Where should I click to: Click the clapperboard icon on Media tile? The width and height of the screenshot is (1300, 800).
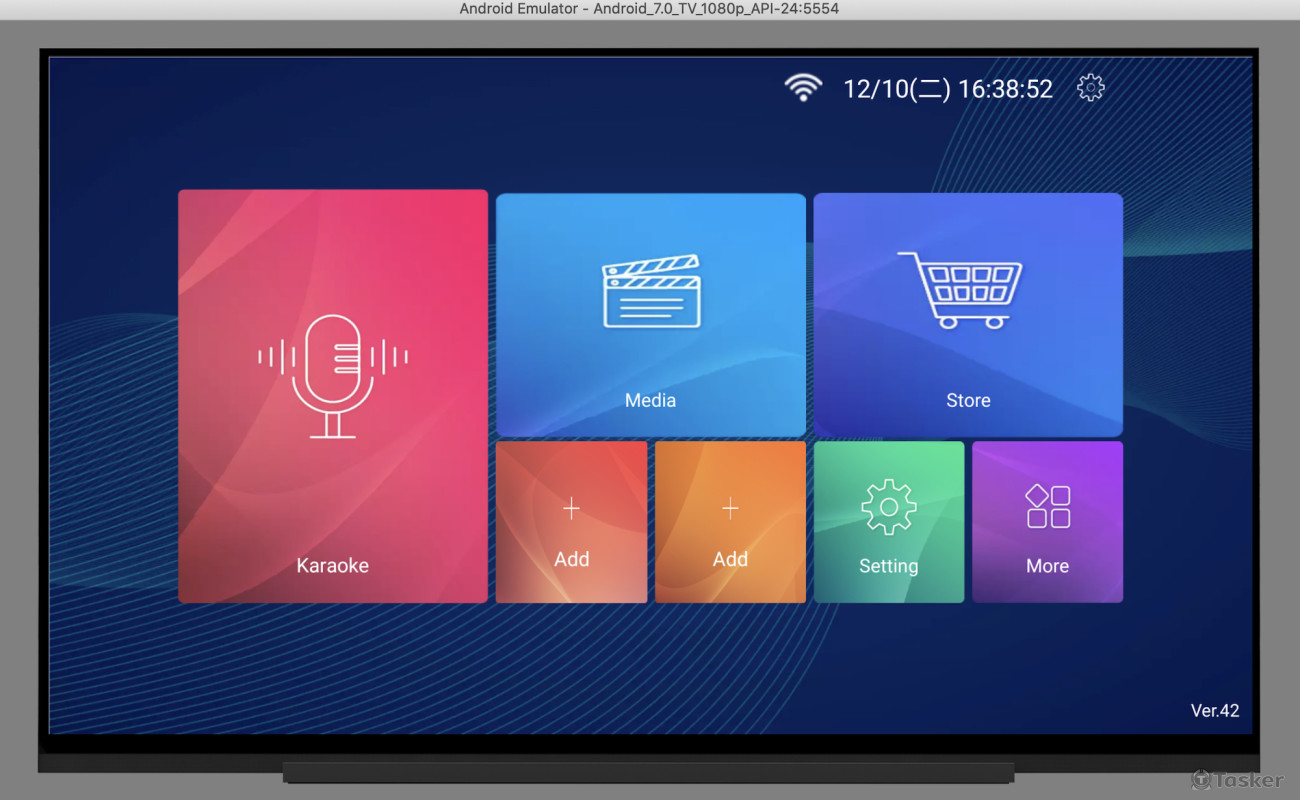(650, 292)
